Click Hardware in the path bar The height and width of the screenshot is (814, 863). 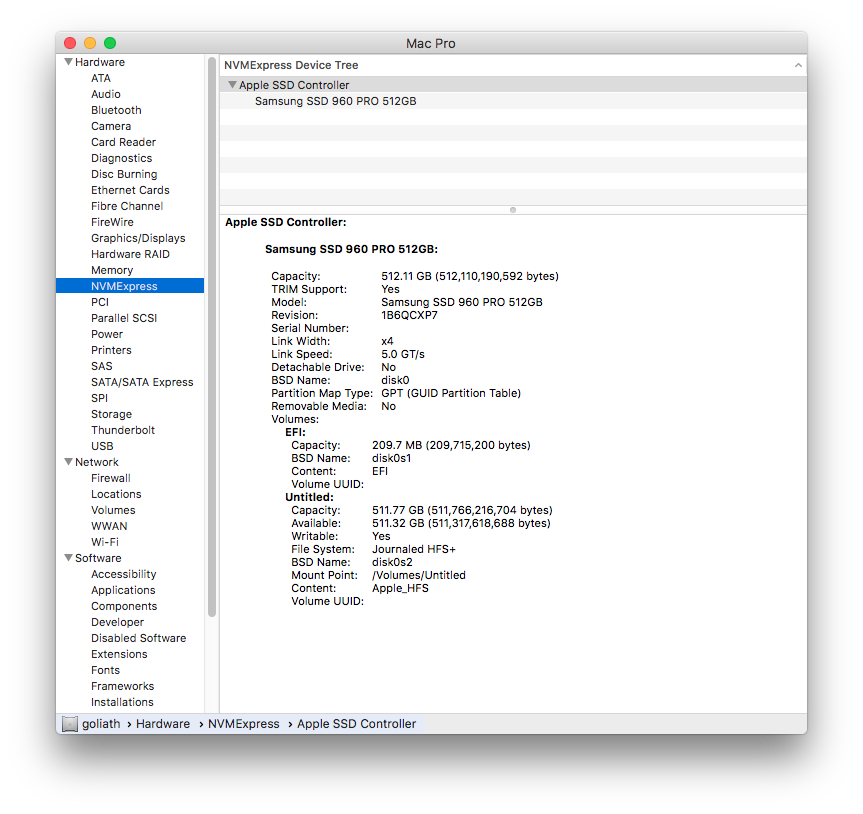(162, 723)
